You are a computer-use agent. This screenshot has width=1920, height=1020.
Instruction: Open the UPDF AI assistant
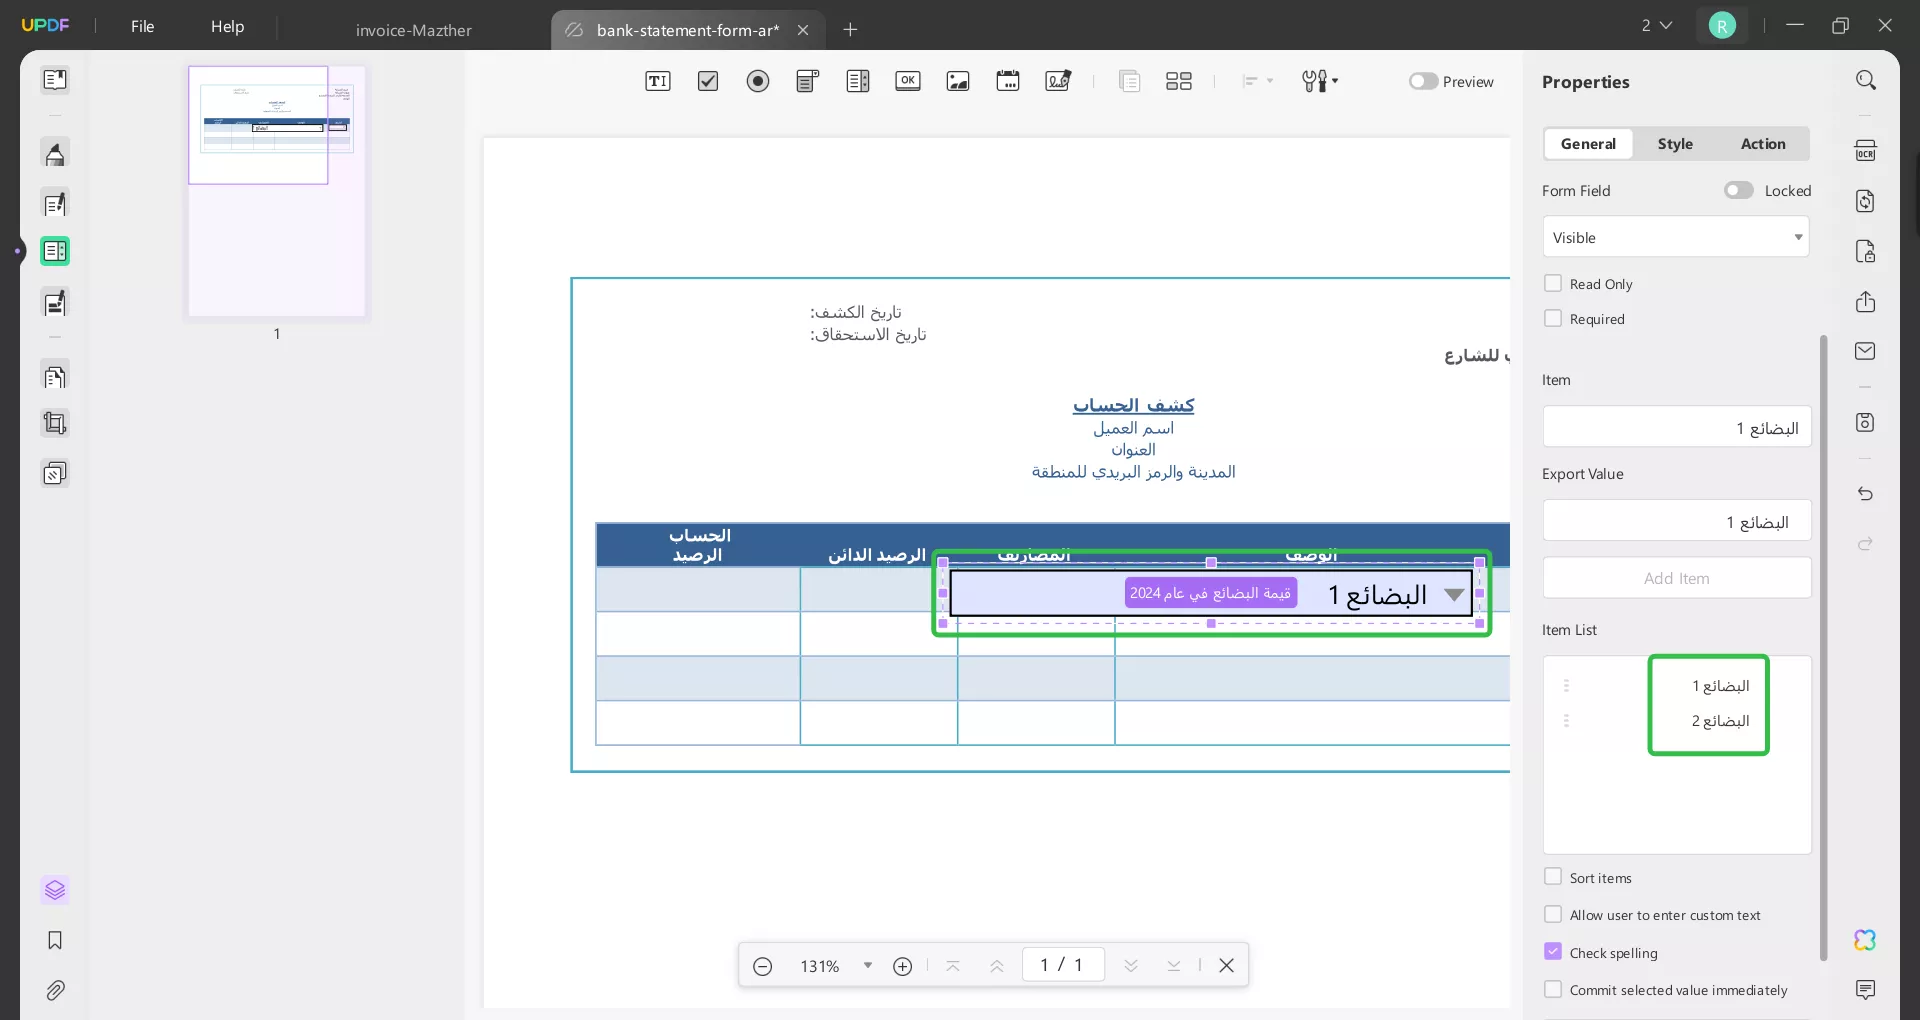coord(1865,941)
